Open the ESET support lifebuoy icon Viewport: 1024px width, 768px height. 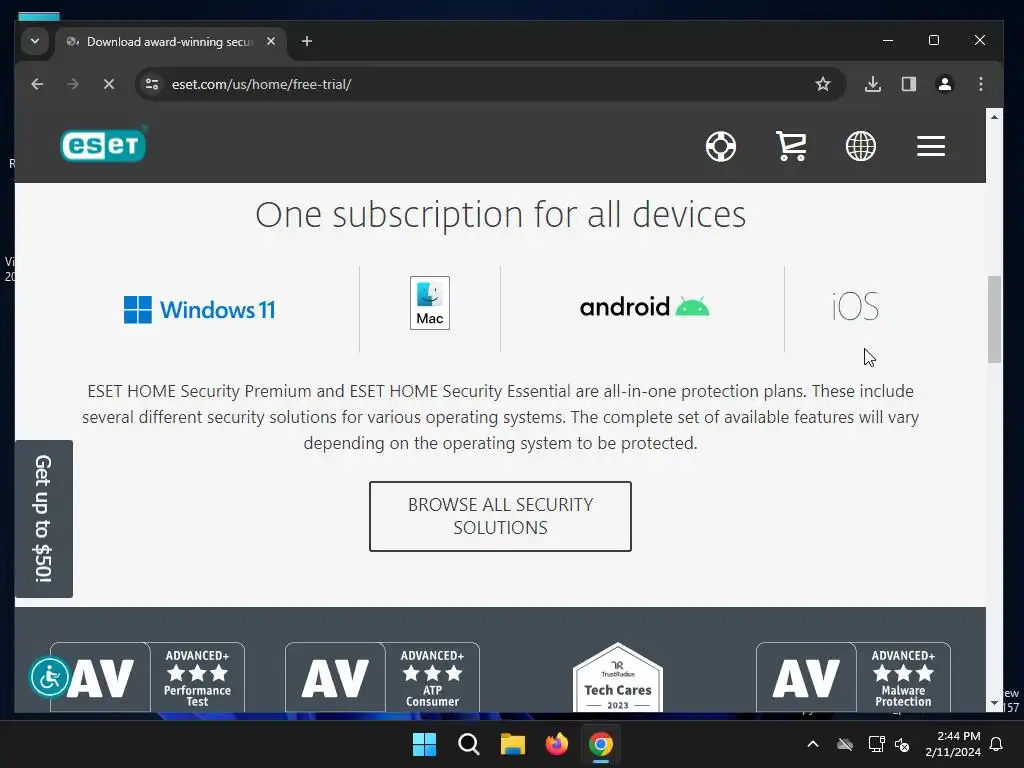(x=721, y=146)
